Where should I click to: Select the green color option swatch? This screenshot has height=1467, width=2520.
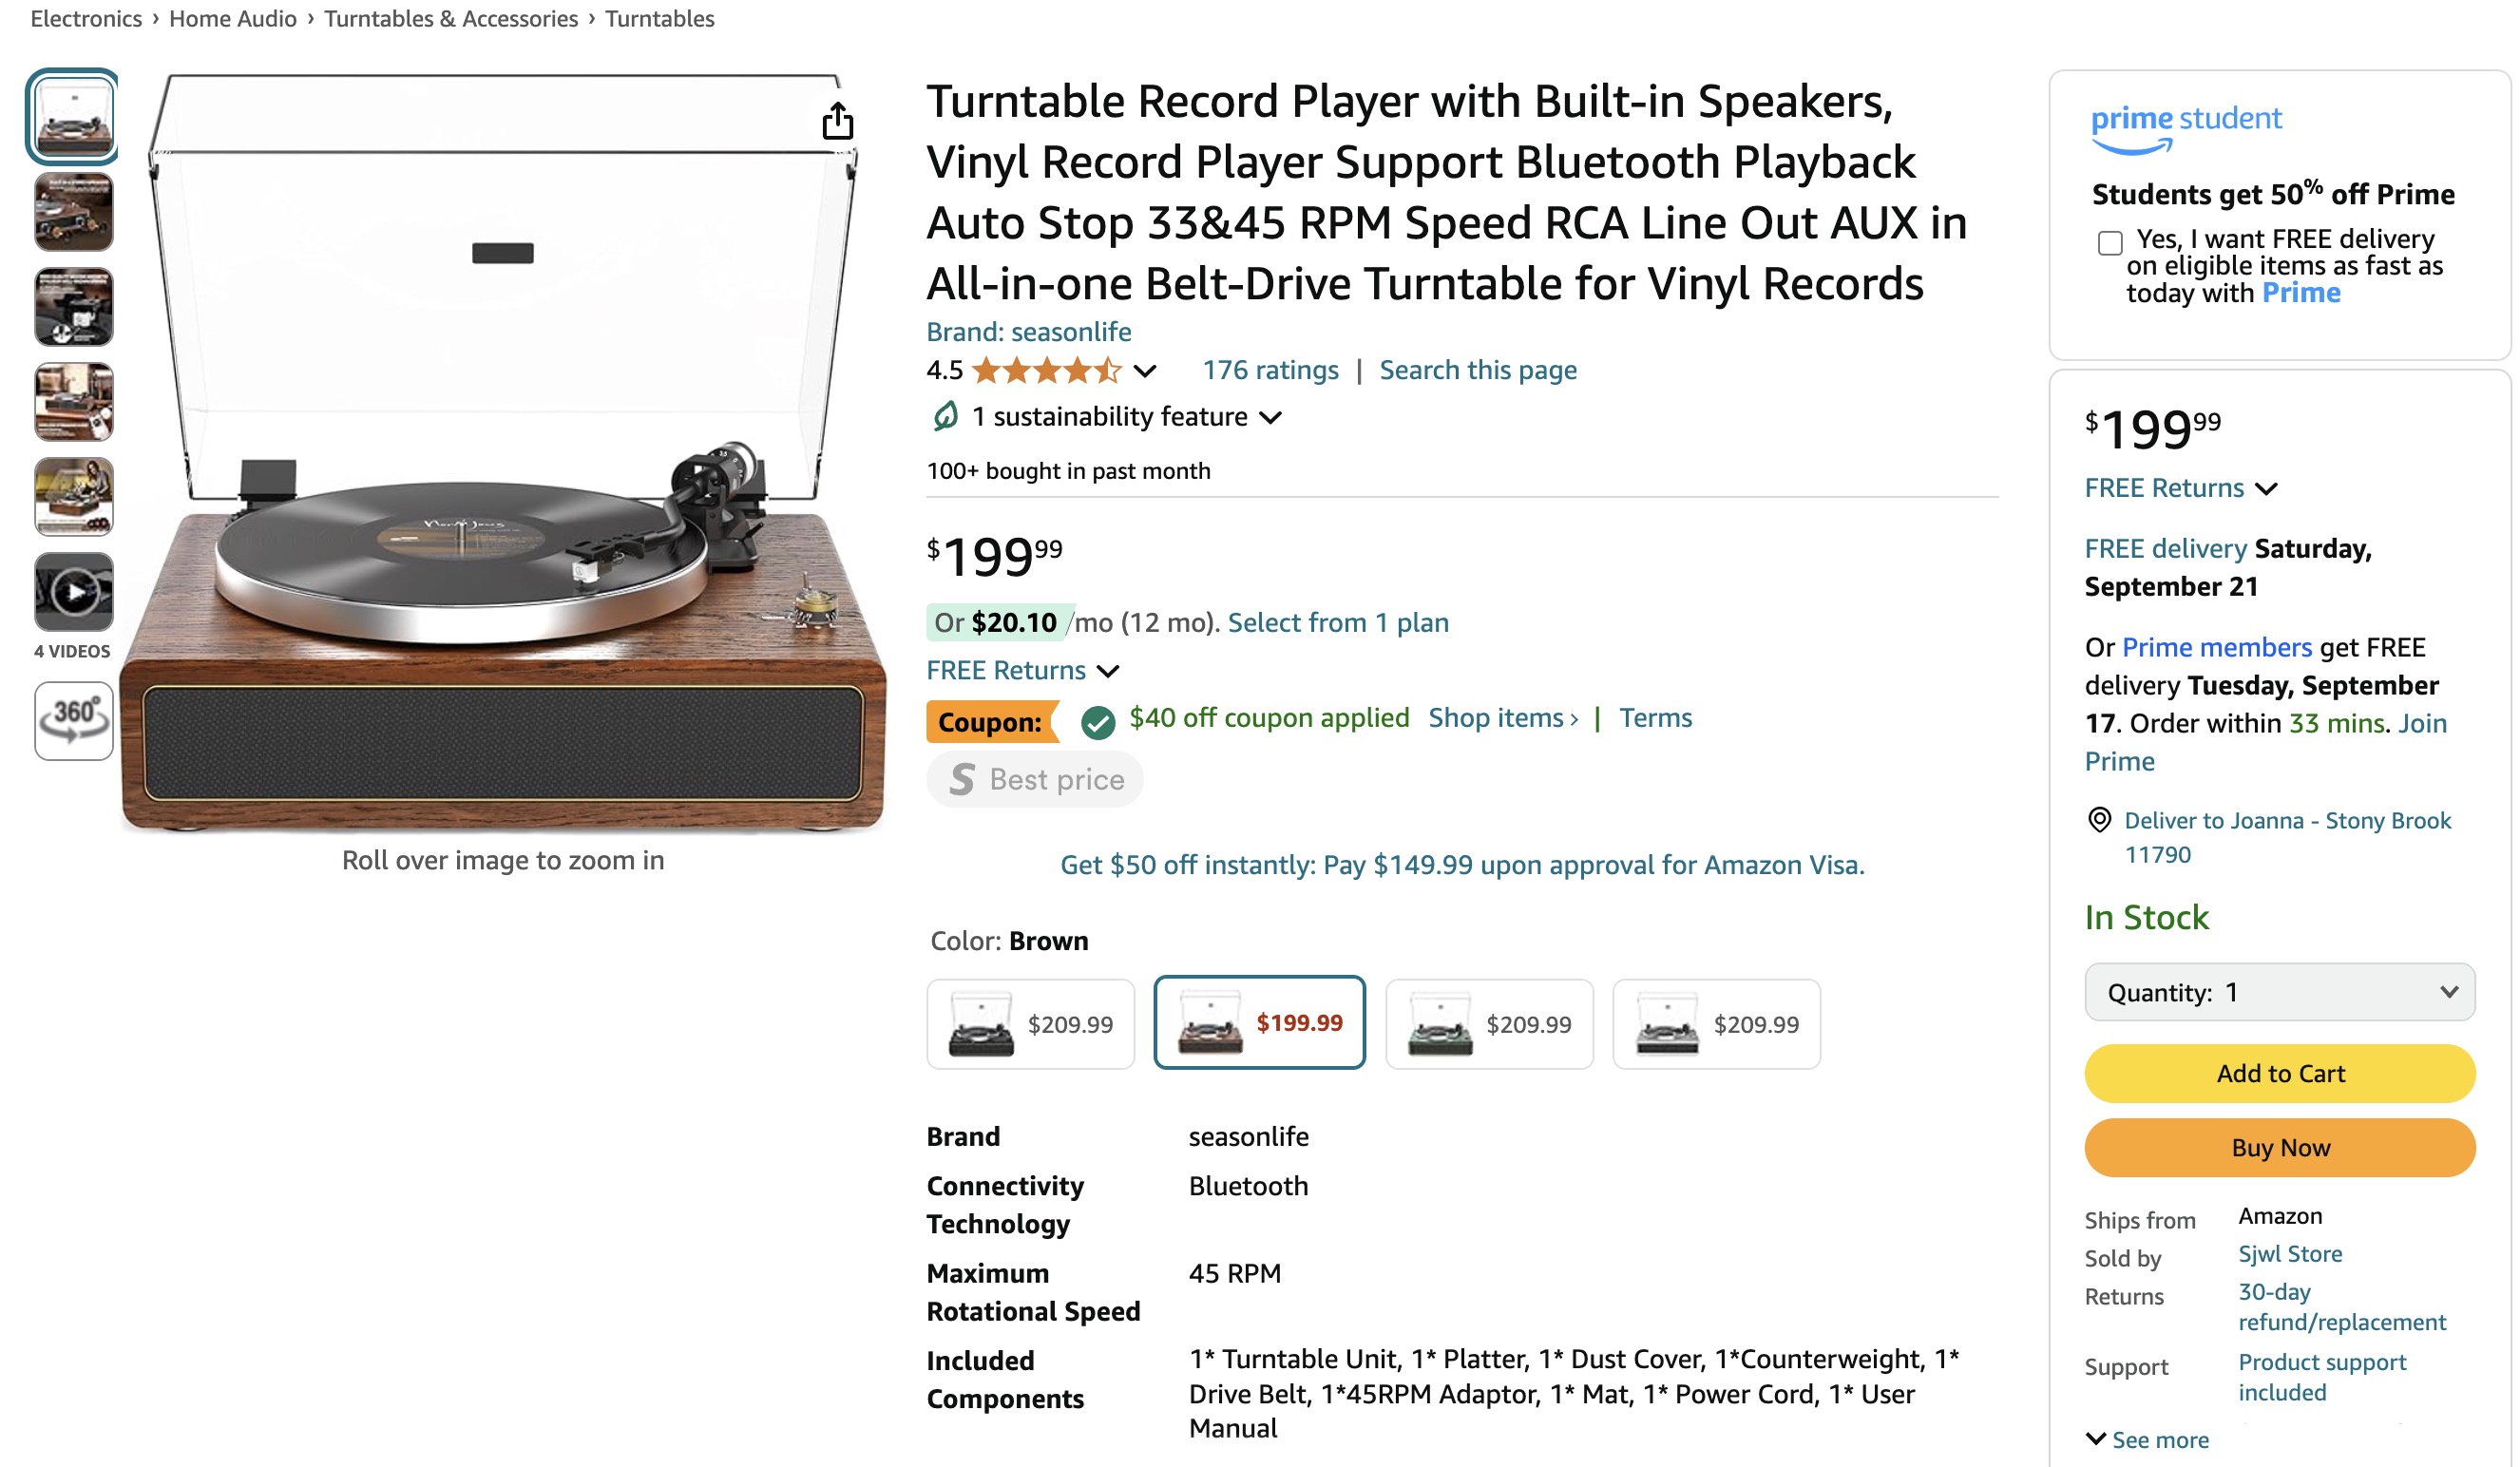pyautogui.click(x=1488, y=1023)
